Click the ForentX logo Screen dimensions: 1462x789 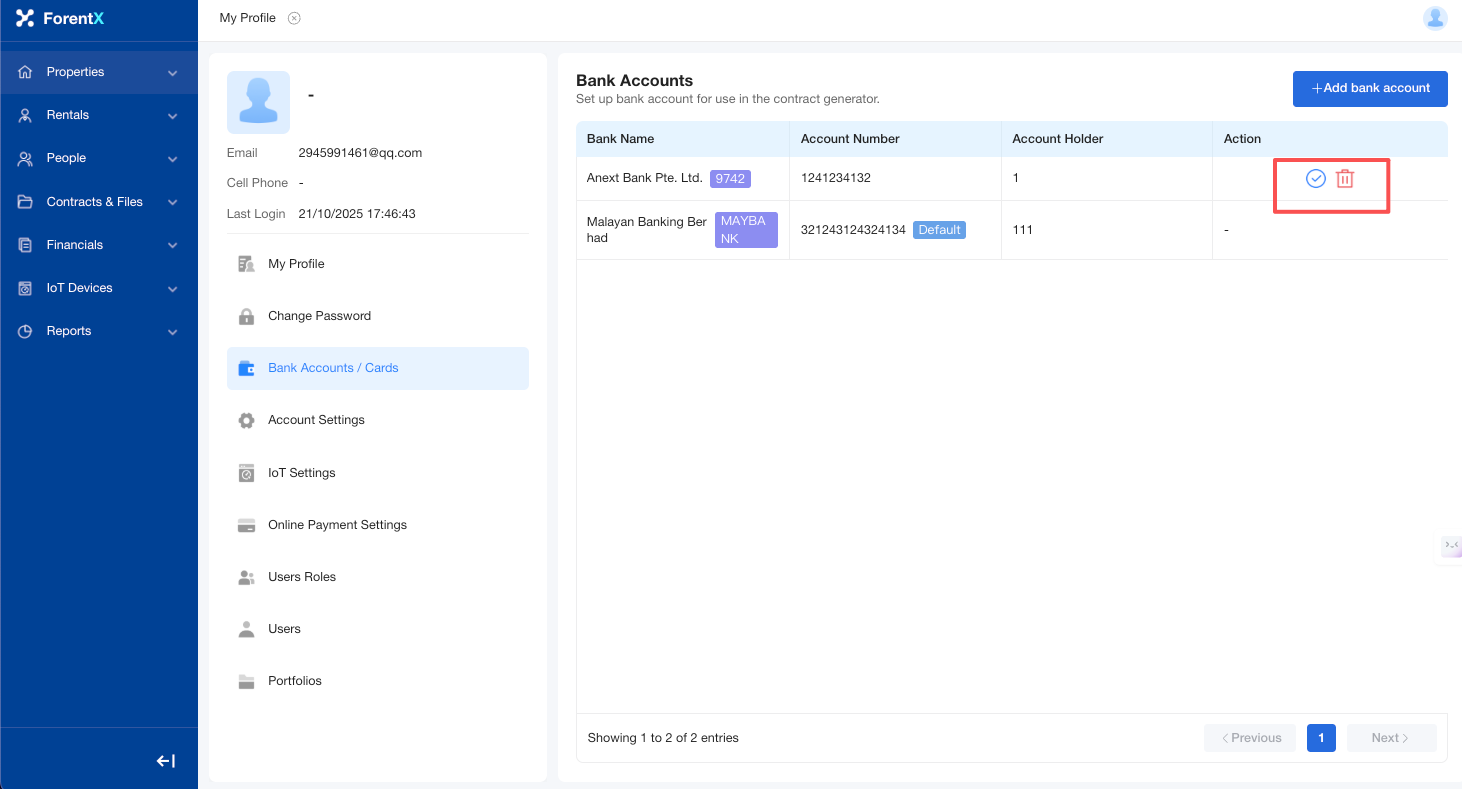[x=60, y=18]
